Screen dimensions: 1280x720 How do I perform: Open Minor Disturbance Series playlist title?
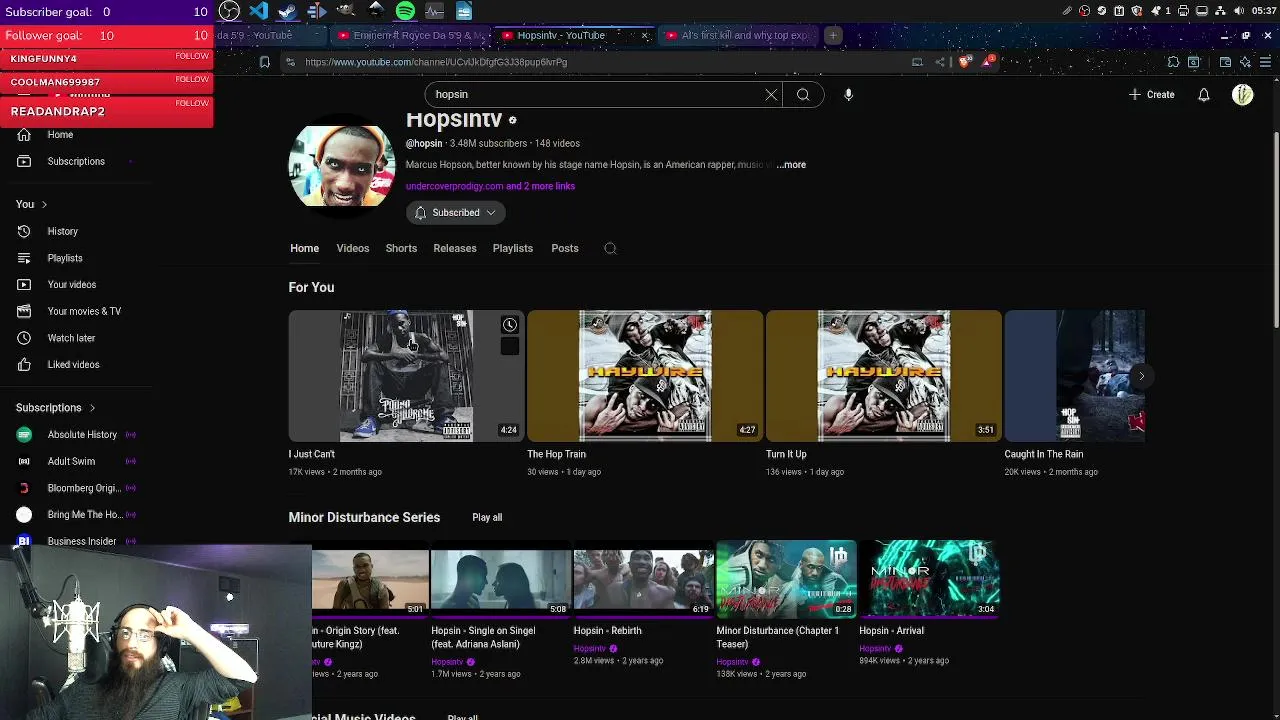pos(364,518)
